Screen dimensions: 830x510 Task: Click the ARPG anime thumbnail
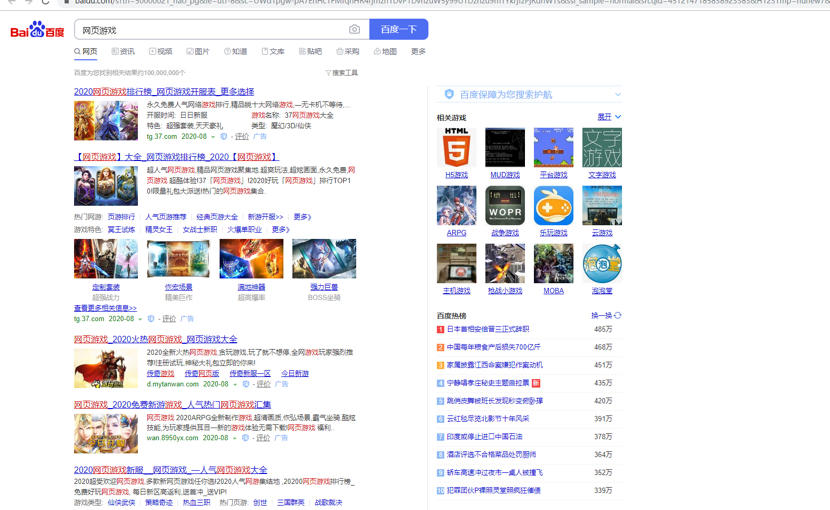coord(456,205)
